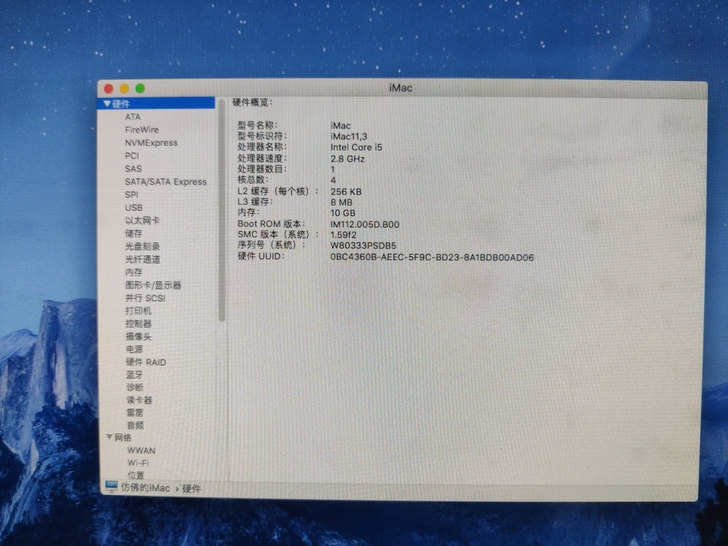
Task: Select 以太网卡 in the sidebar
Action: point(142,221)
